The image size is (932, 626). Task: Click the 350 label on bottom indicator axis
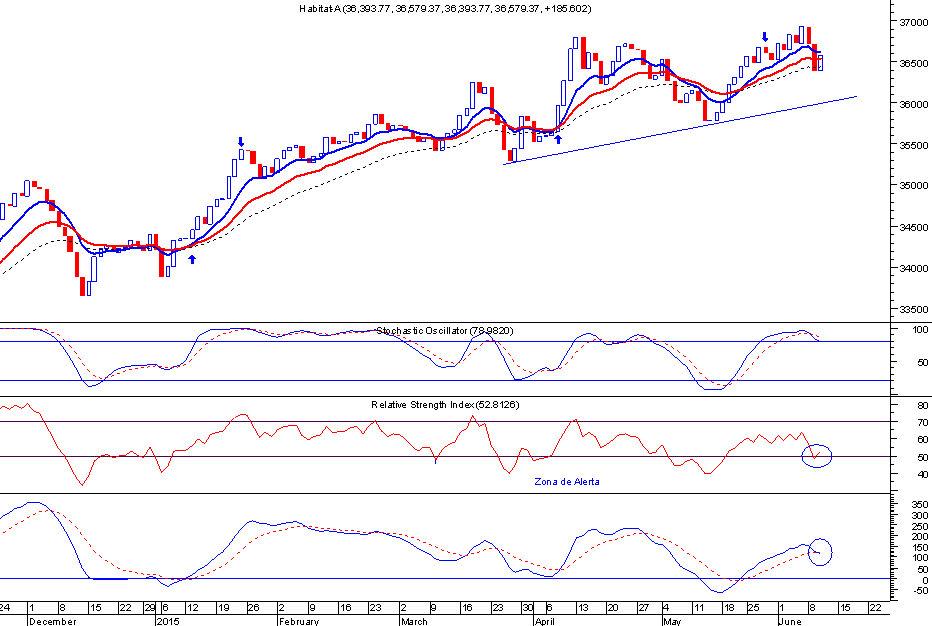point(920,504)
